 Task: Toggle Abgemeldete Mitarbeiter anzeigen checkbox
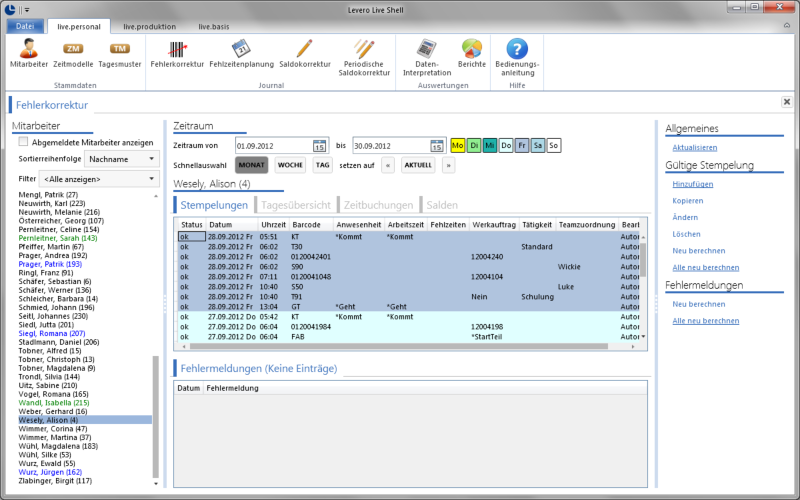(23, 142)
